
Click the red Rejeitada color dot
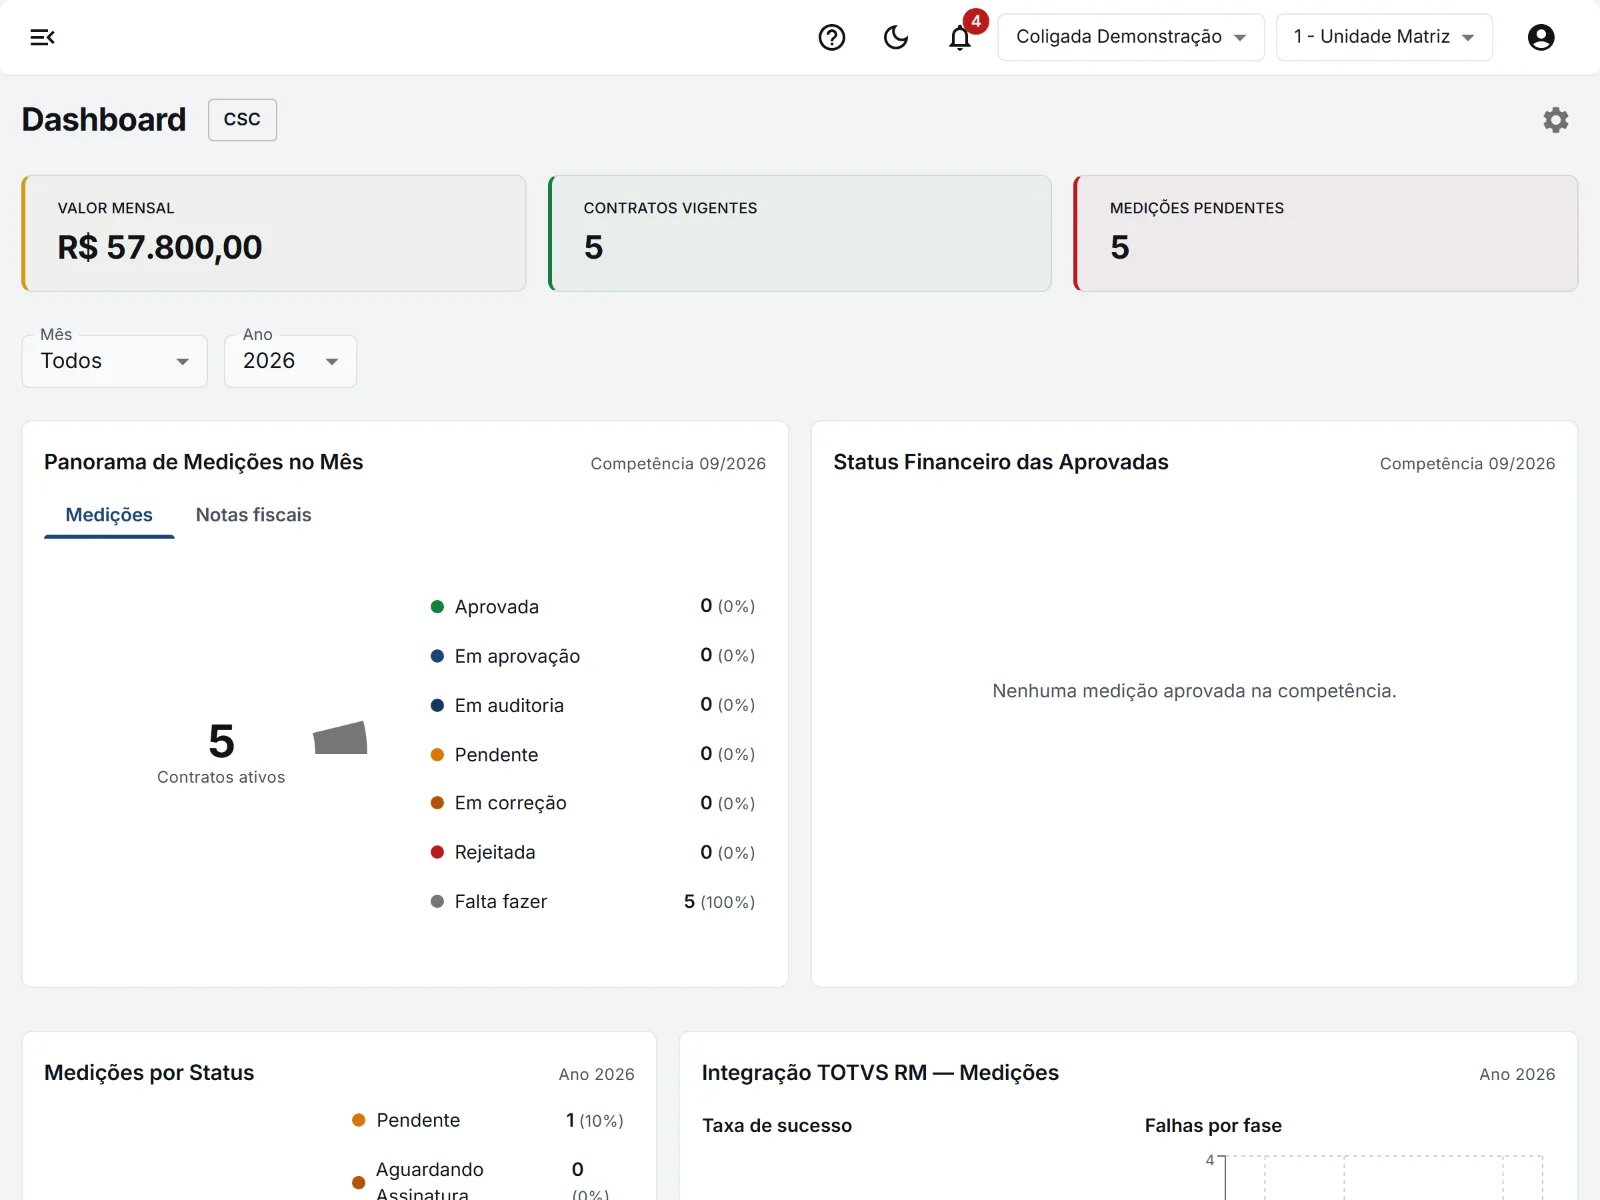coord(437,852)
